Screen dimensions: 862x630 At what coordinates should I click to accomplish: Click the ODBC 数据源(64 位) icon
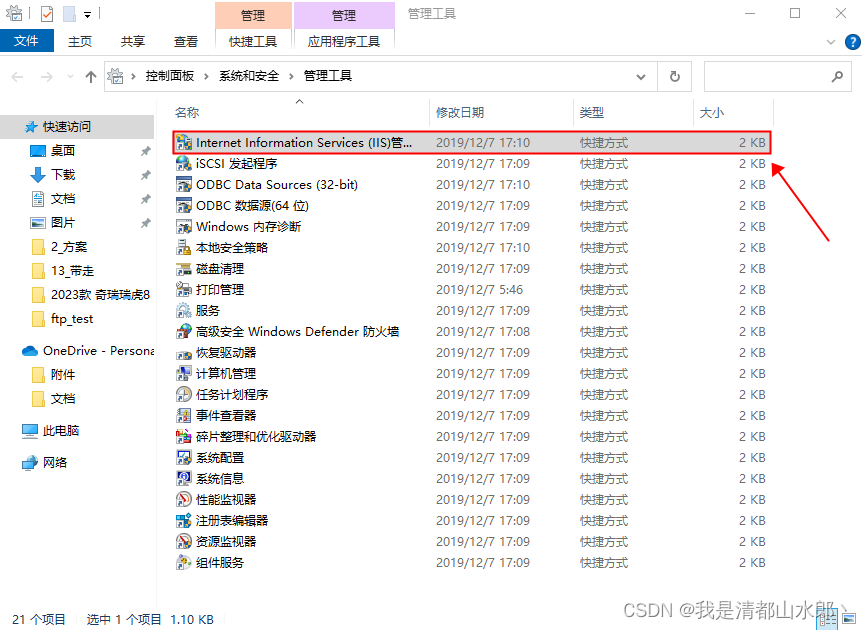[184, 206]
